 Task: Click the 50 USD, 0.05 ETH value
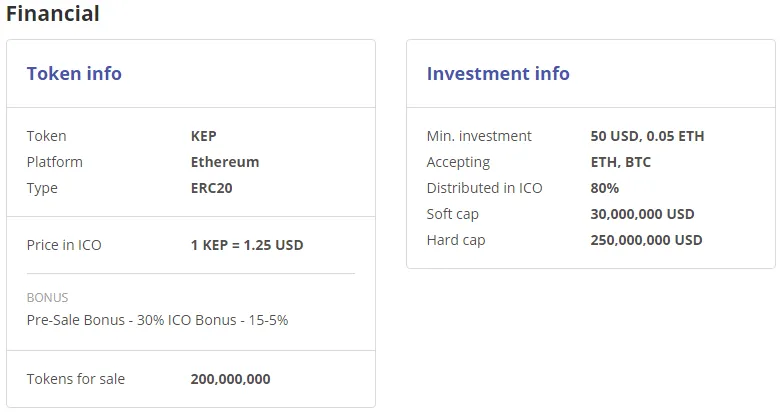647,136
